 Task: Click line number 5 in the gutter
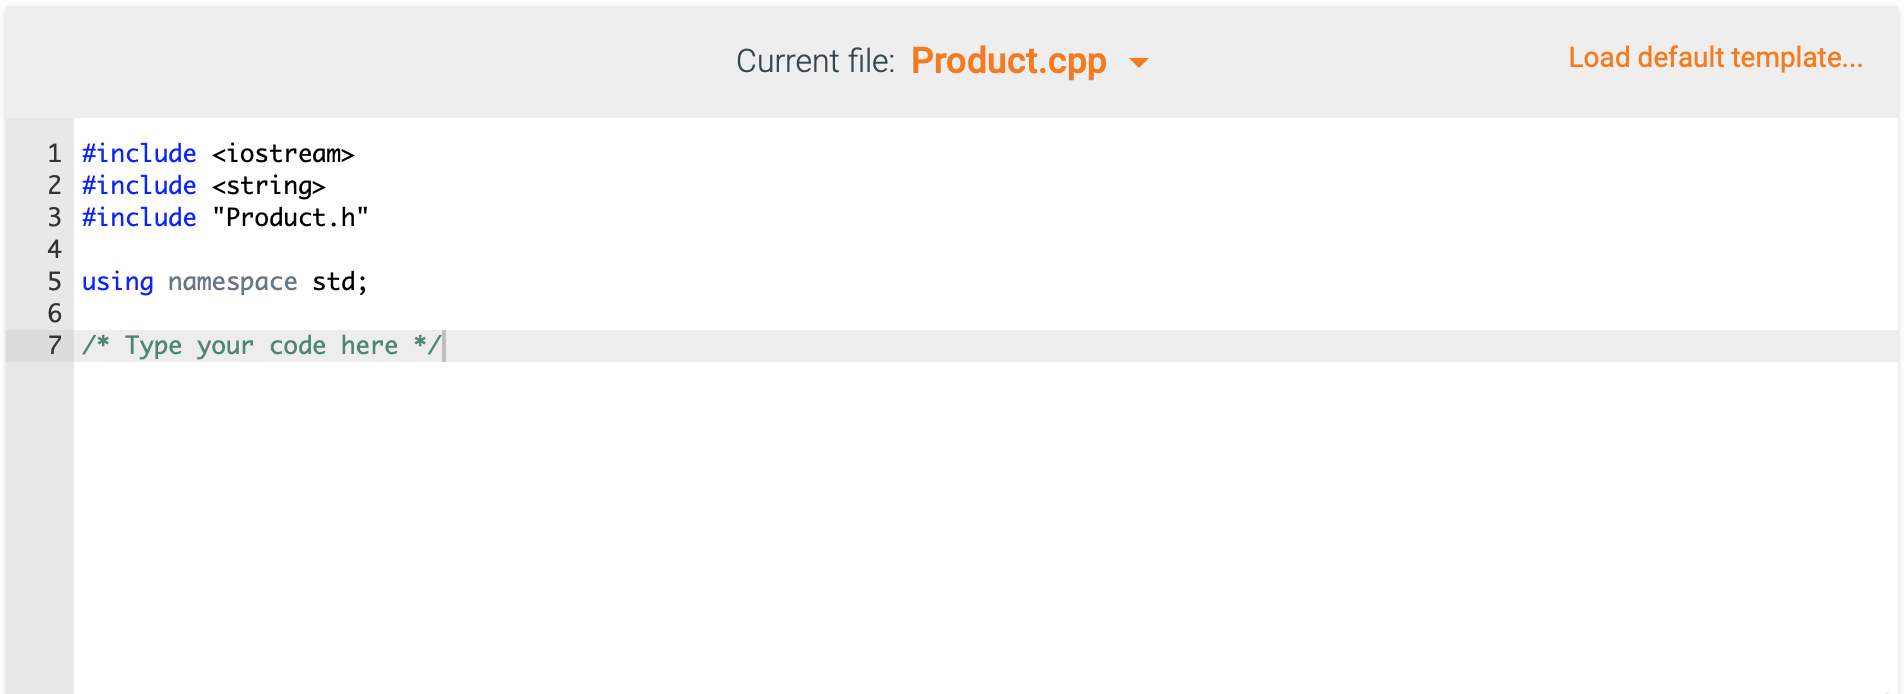(x=54, y=281)
